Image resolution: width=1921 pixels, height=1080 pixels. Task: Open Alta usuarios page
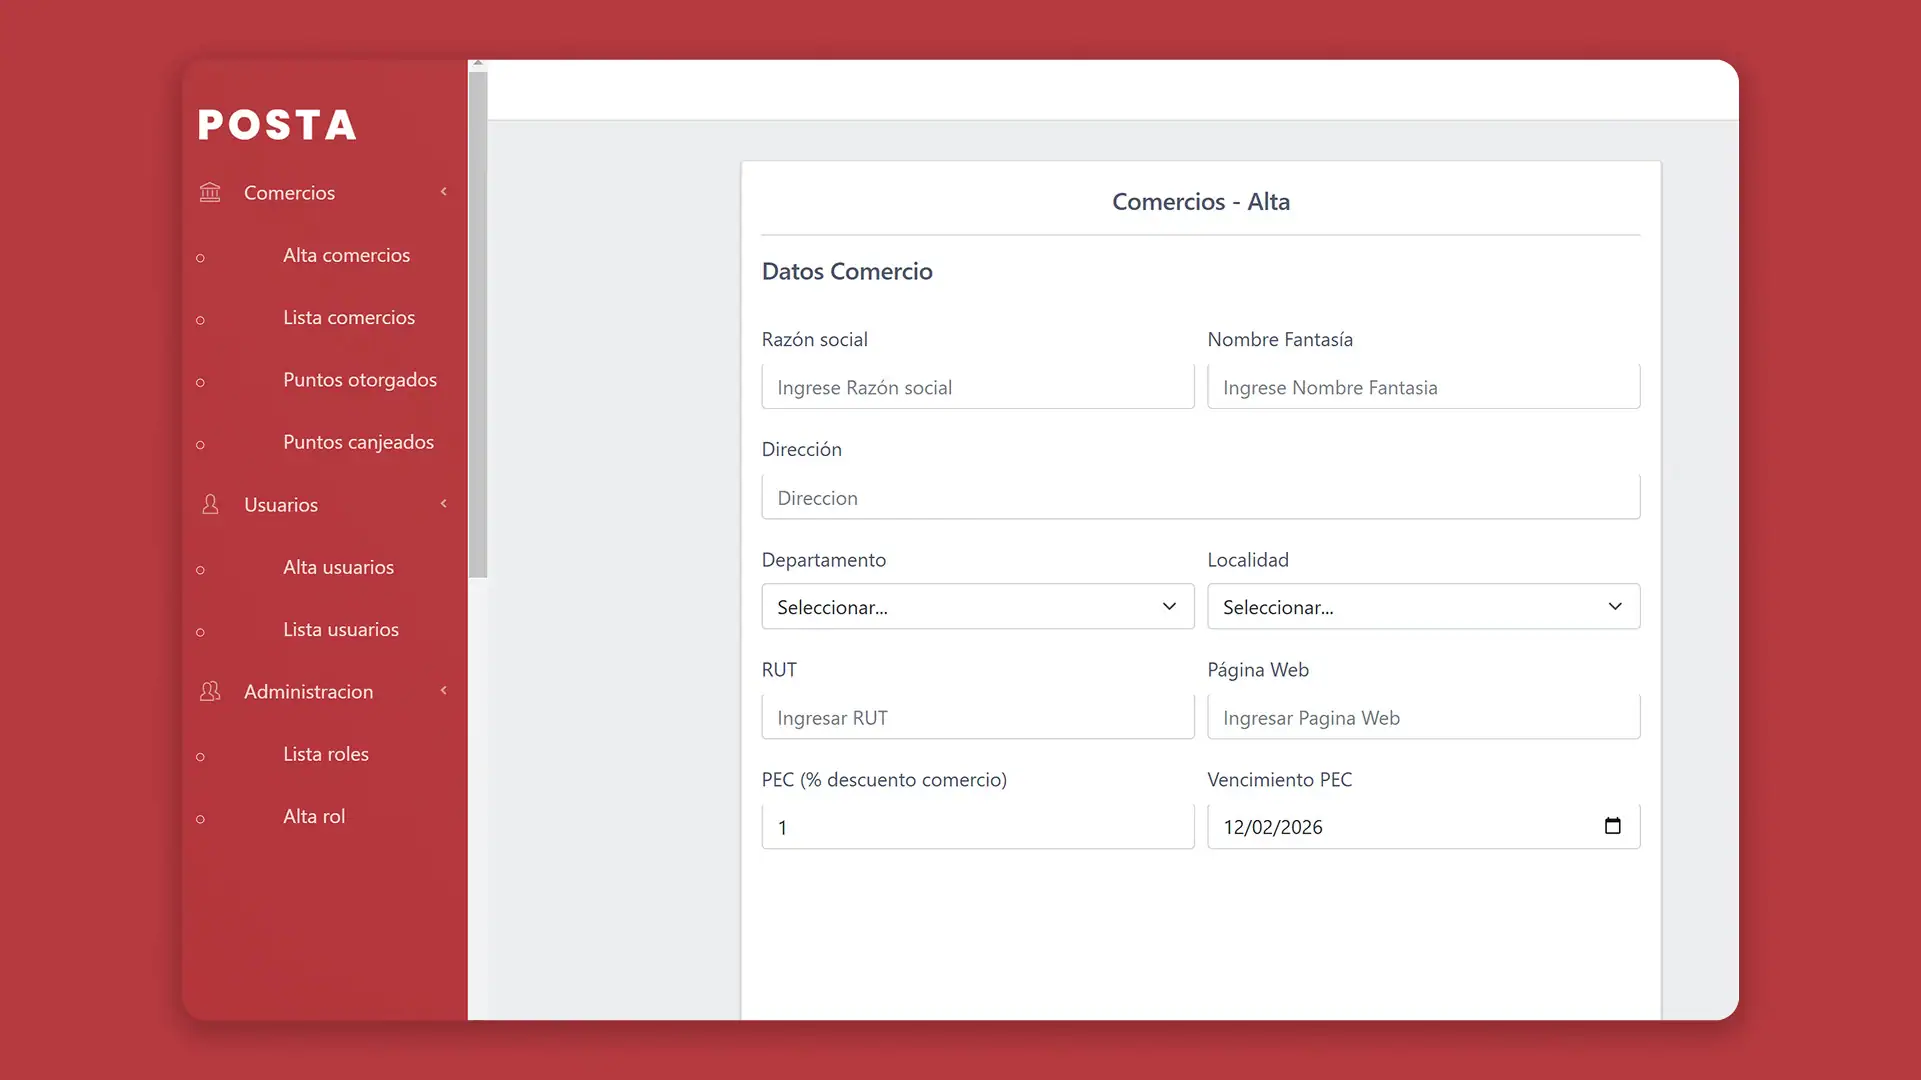pos(338,567)
